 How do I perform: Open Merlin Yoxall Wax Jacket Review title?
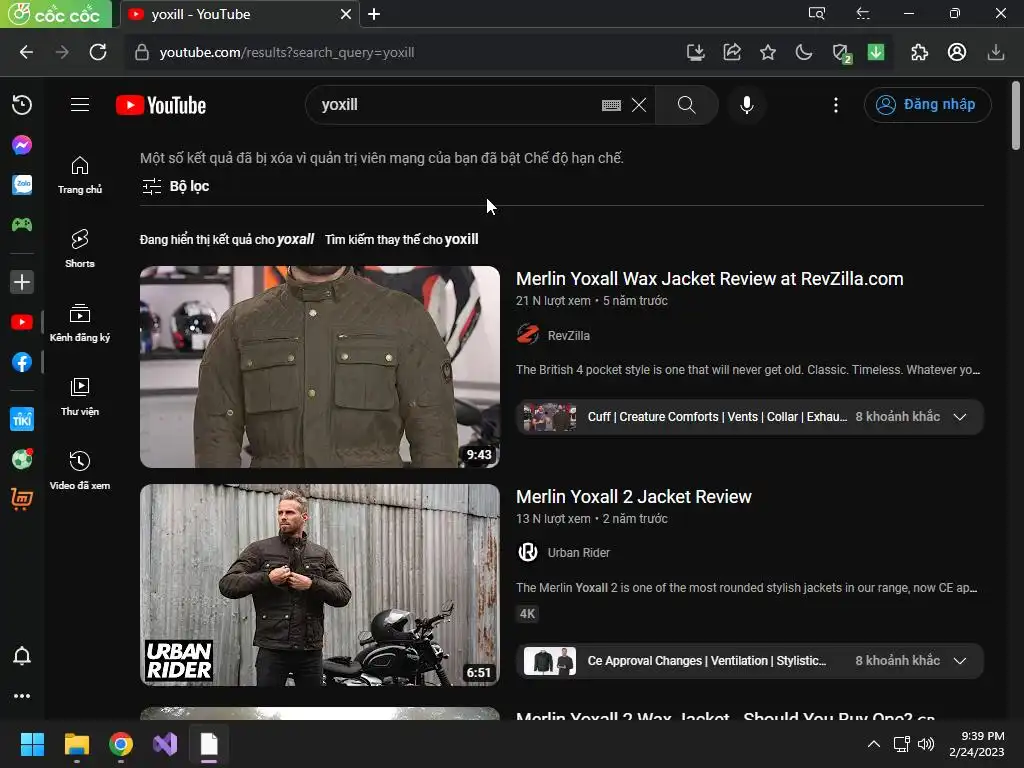tap(710, 279)
